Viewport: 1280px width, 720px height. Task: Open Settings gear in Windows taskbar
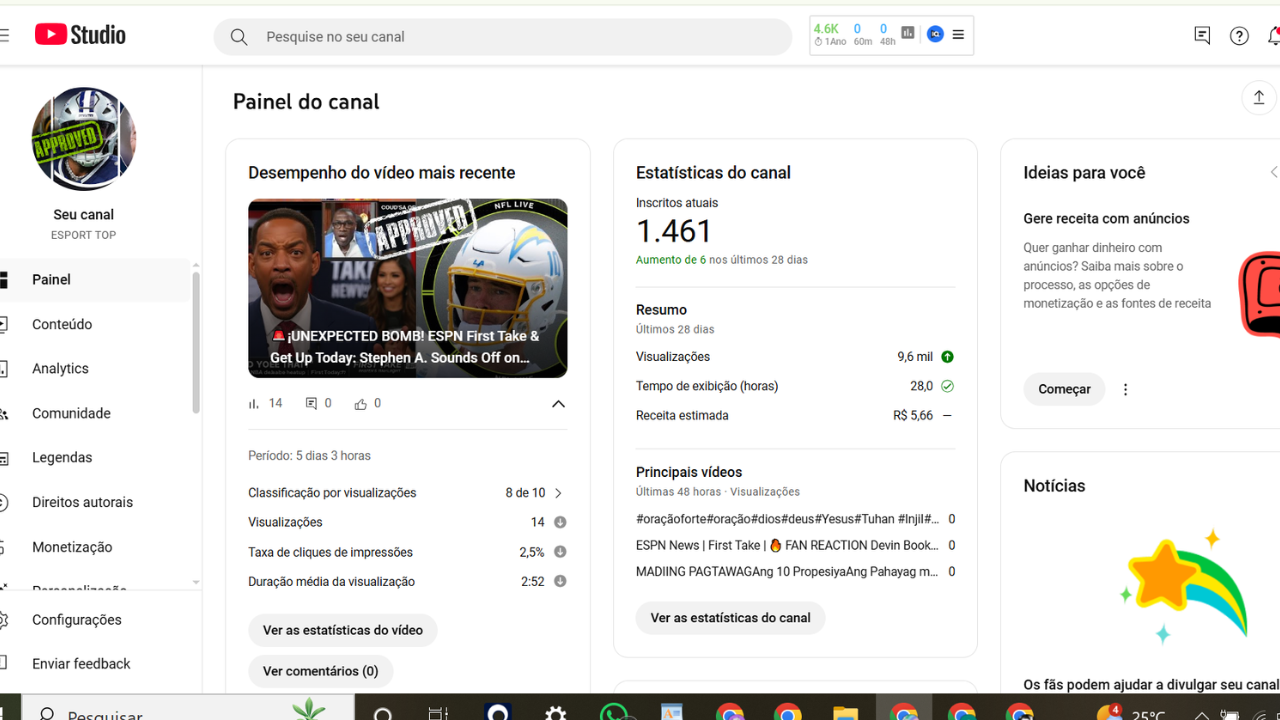(x=555, y=713)
